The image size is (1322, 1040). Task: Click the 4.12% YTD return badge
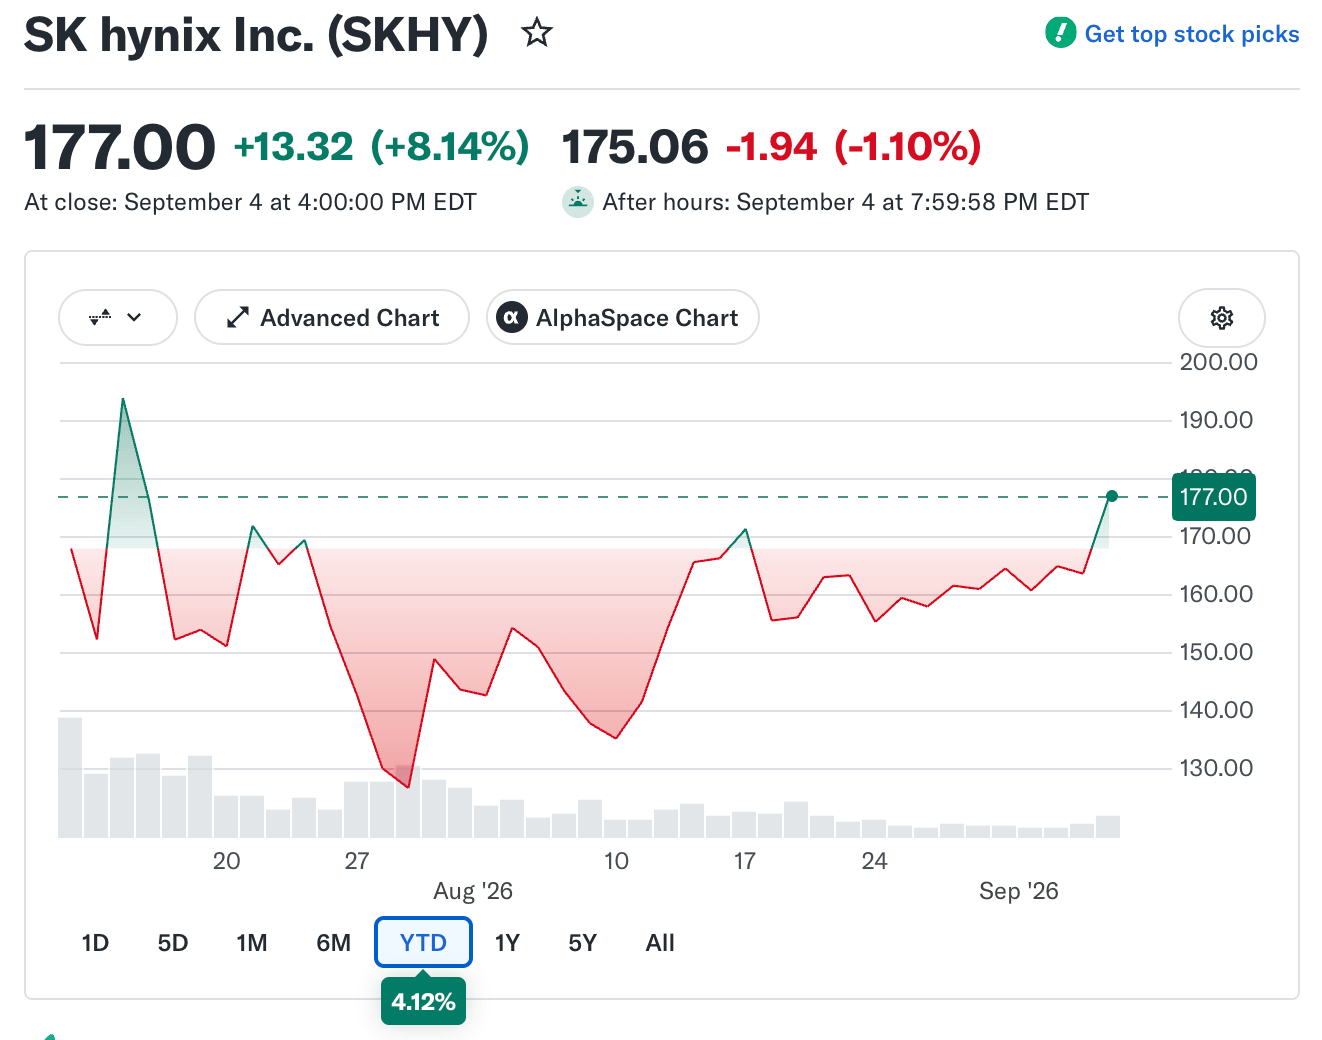click(x=423, y=1002)
